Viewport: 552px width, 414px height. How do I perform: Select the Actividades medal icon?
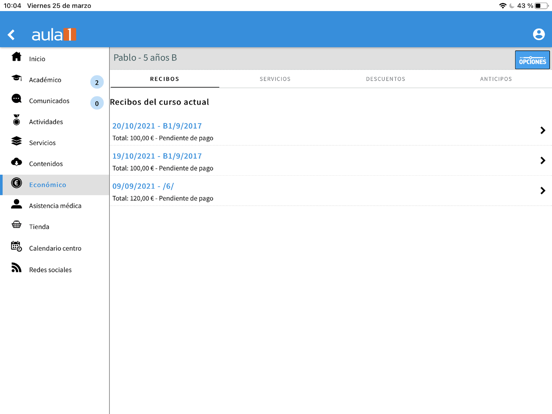[16, 120]
